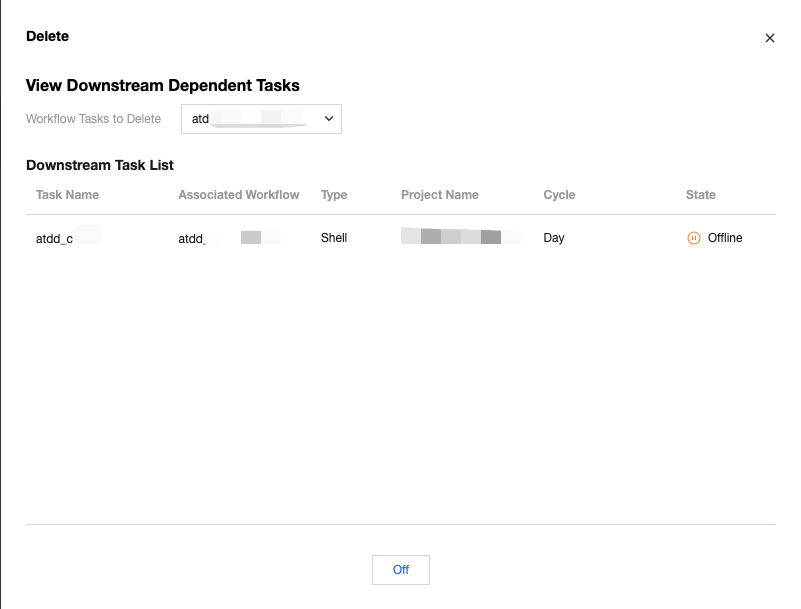Click the State column header

click(701, 195)
